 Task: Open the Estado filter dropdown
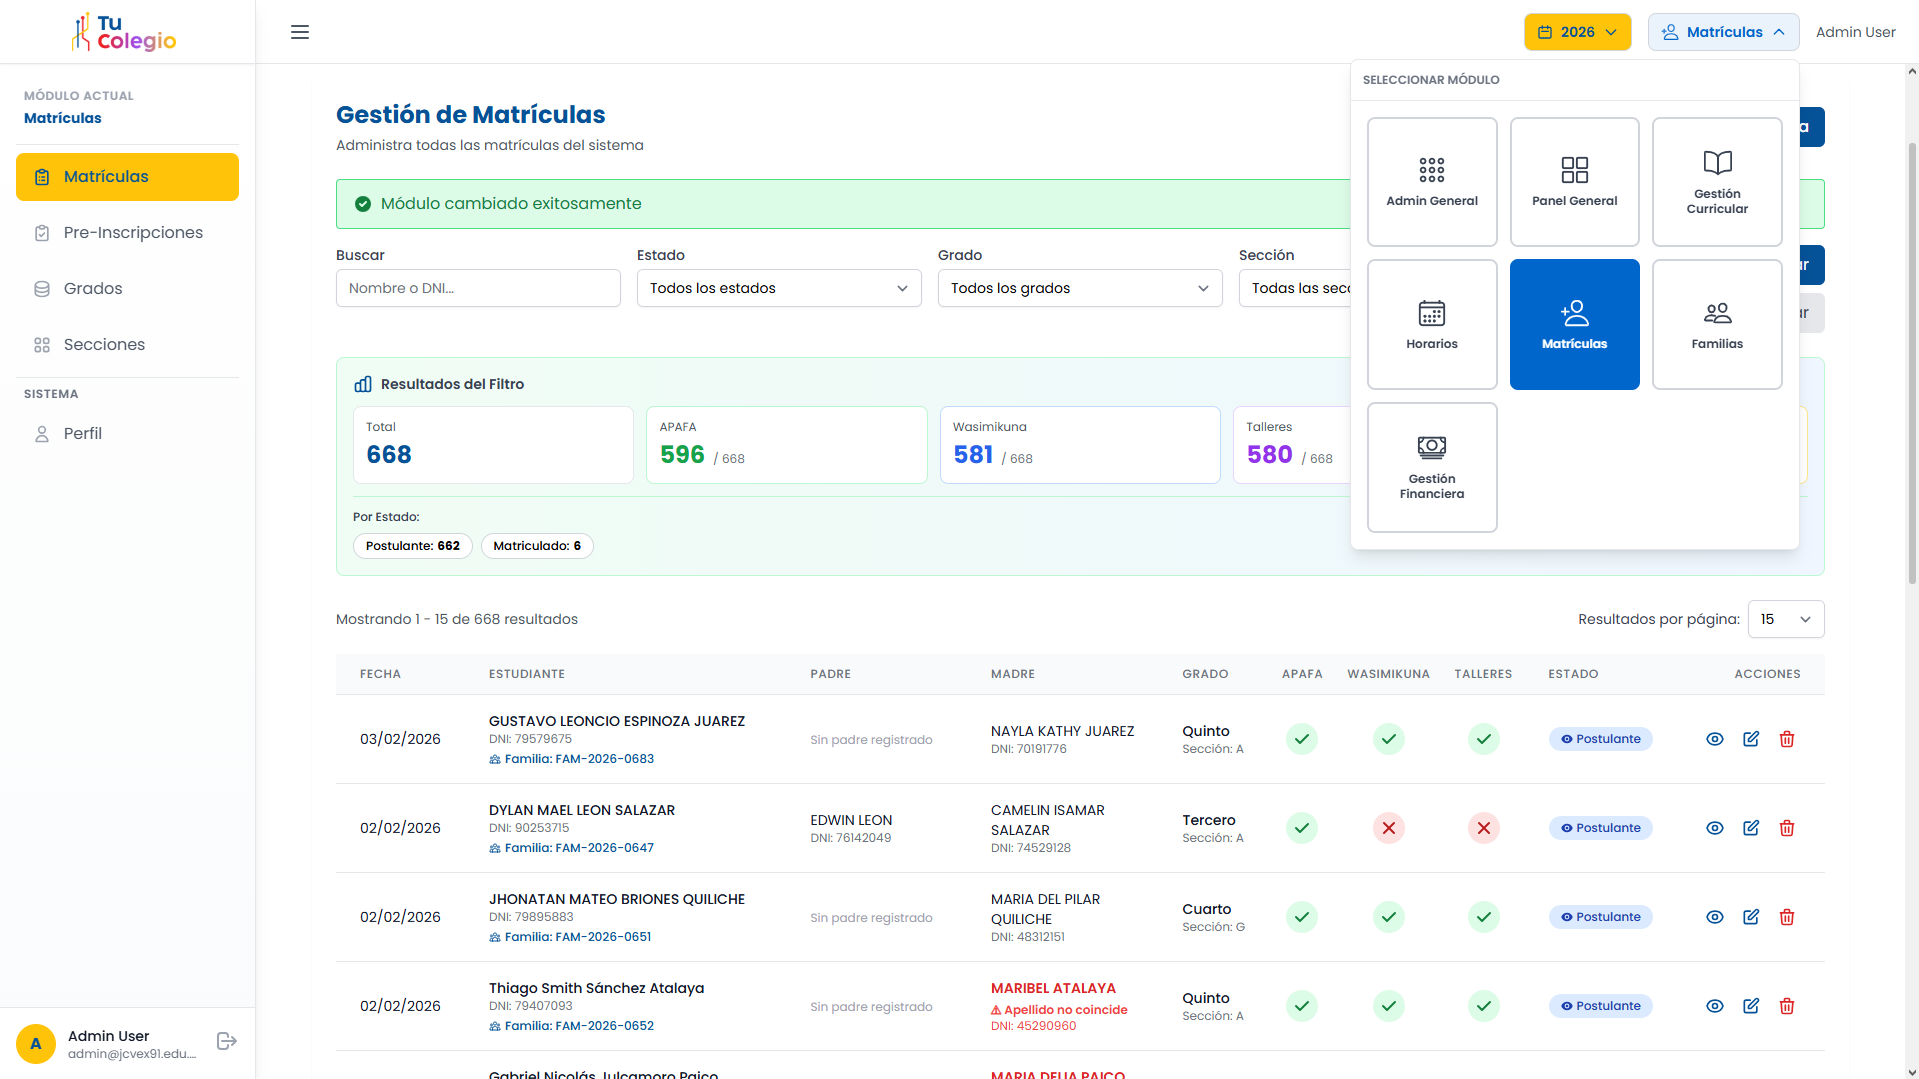(778, 288)
